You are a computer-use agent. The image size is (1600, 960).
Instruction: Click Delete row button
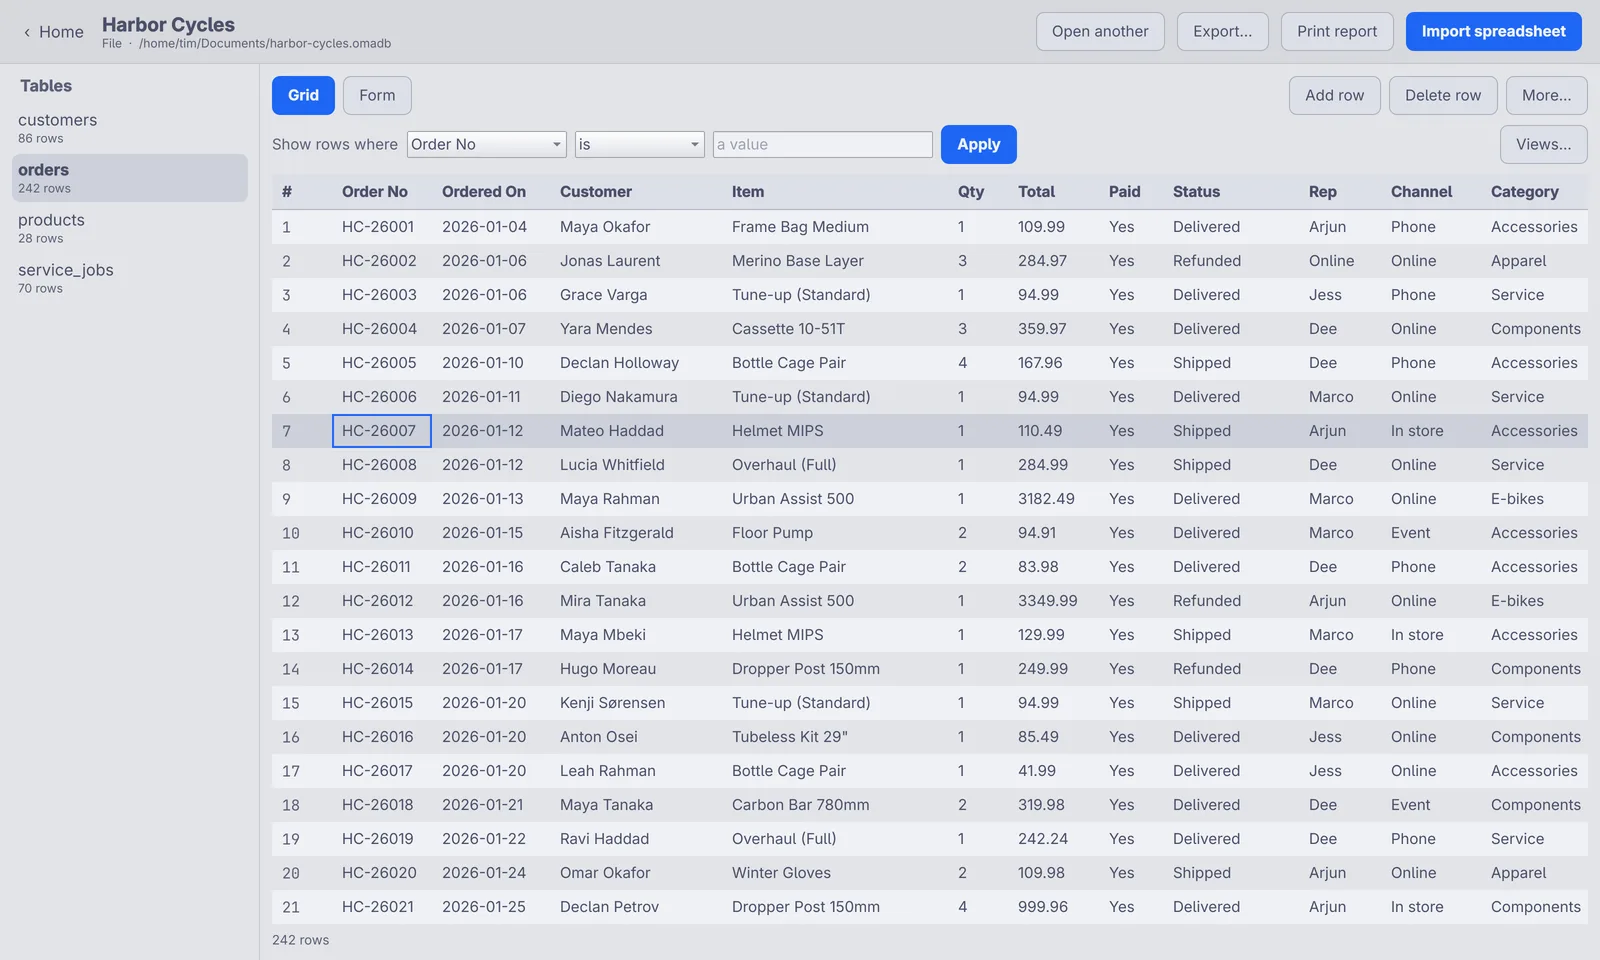pos(1442,95)
